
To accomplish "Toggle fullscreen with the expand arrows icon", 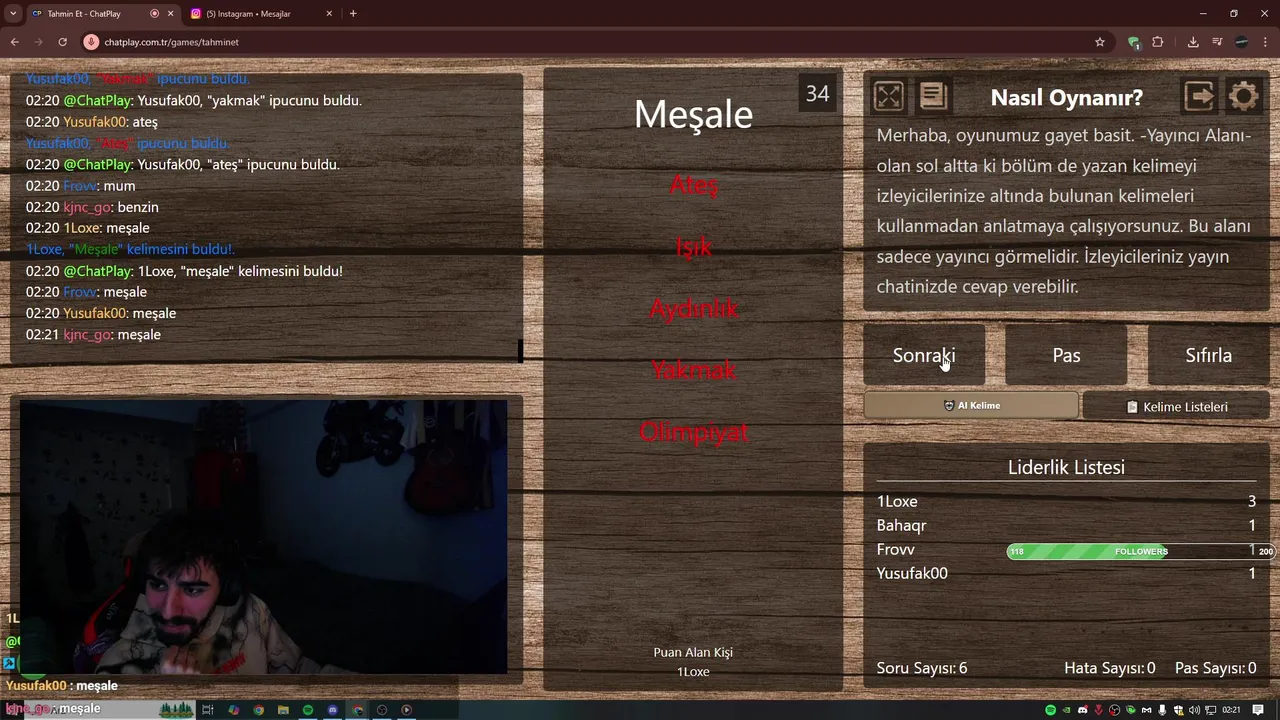I will [x=888, y=96].
